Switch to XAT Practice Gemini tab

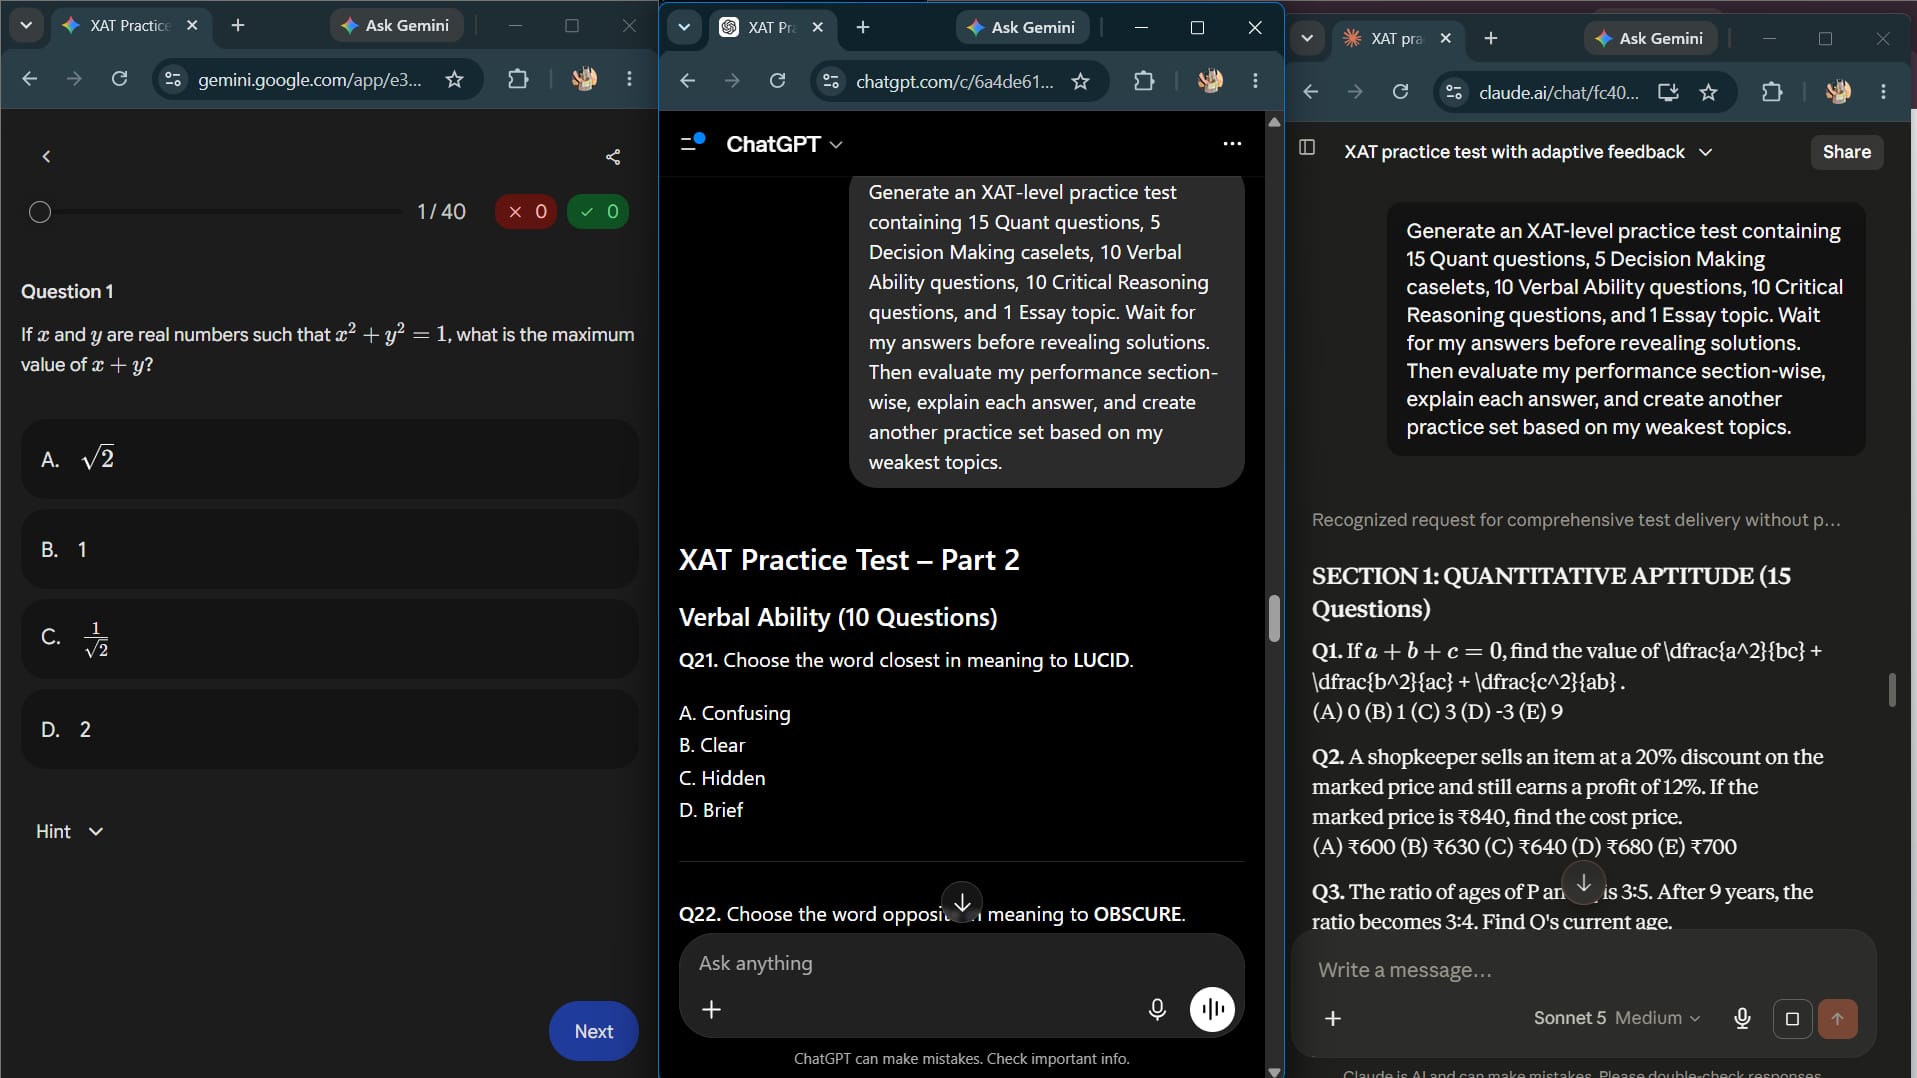pos(130,26)
